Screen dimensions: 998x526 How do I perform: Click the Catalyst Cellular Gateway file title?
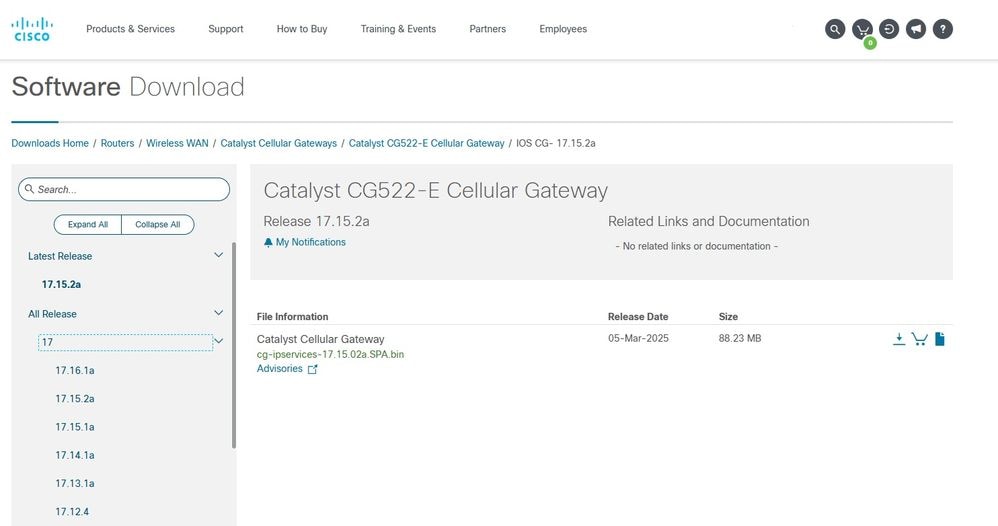pos(320,339)
